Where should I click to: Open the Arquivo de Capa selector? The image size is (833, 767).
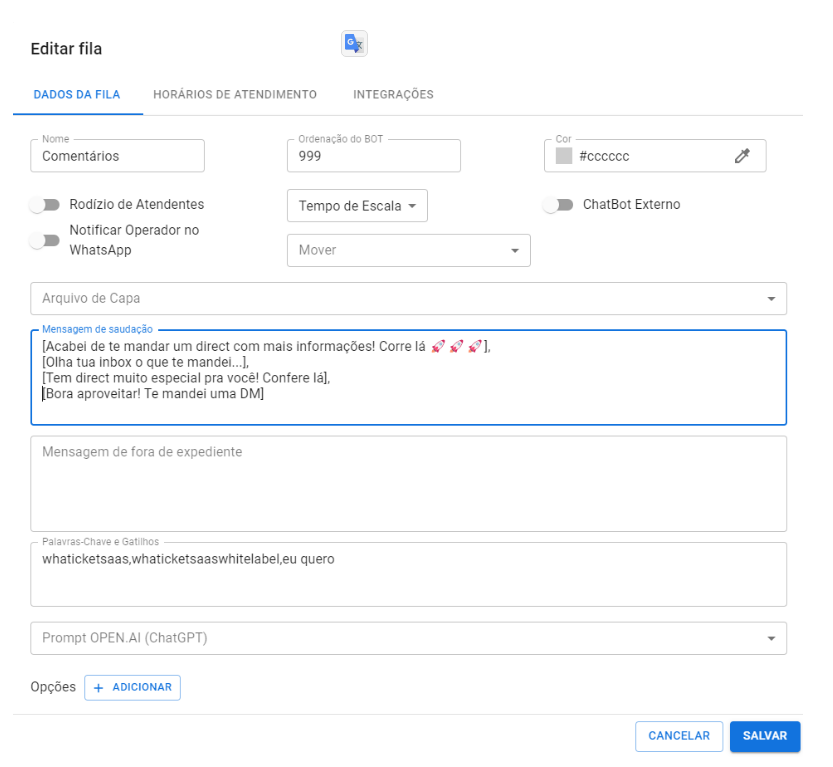click(x=408, y=298)
